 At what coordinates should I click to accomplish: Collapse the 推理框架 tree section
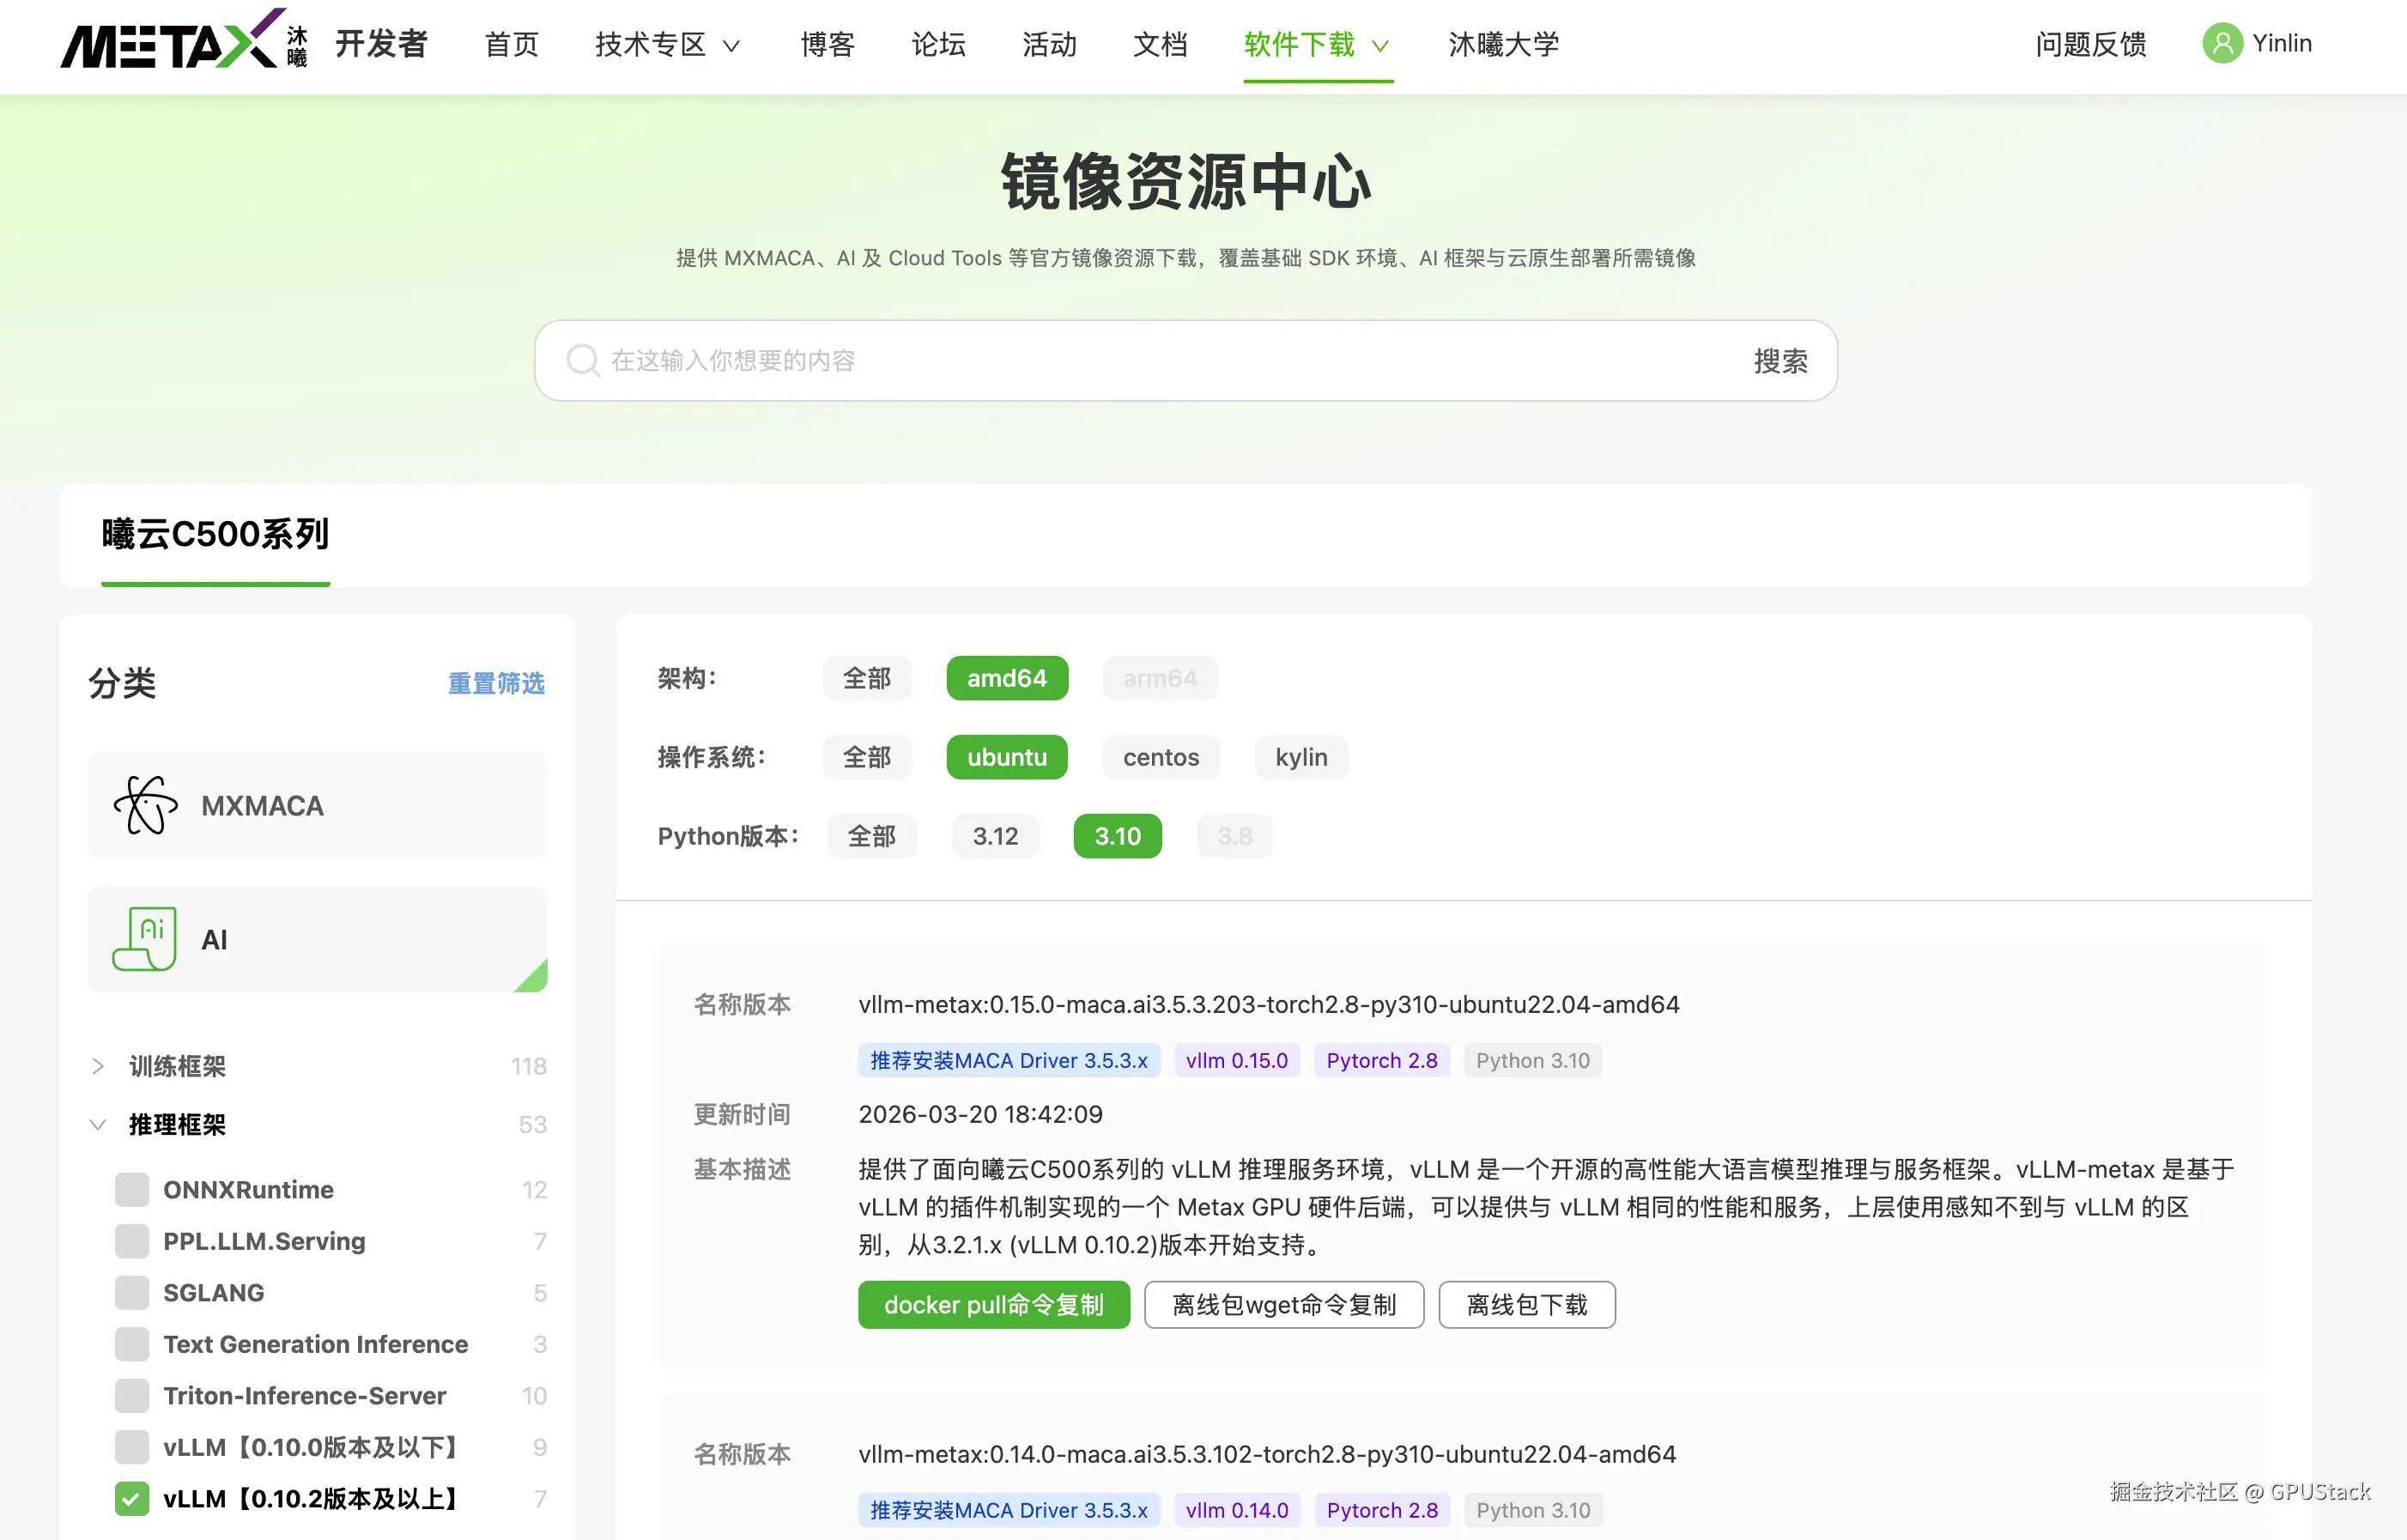[98, 1124]
